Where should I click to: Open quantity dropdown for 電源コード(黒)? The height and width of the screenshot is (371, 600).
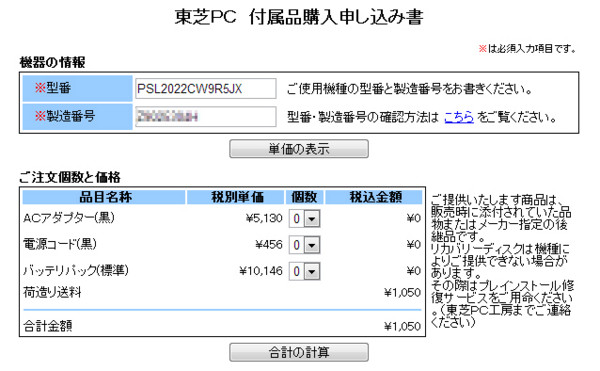pos(305,245)
